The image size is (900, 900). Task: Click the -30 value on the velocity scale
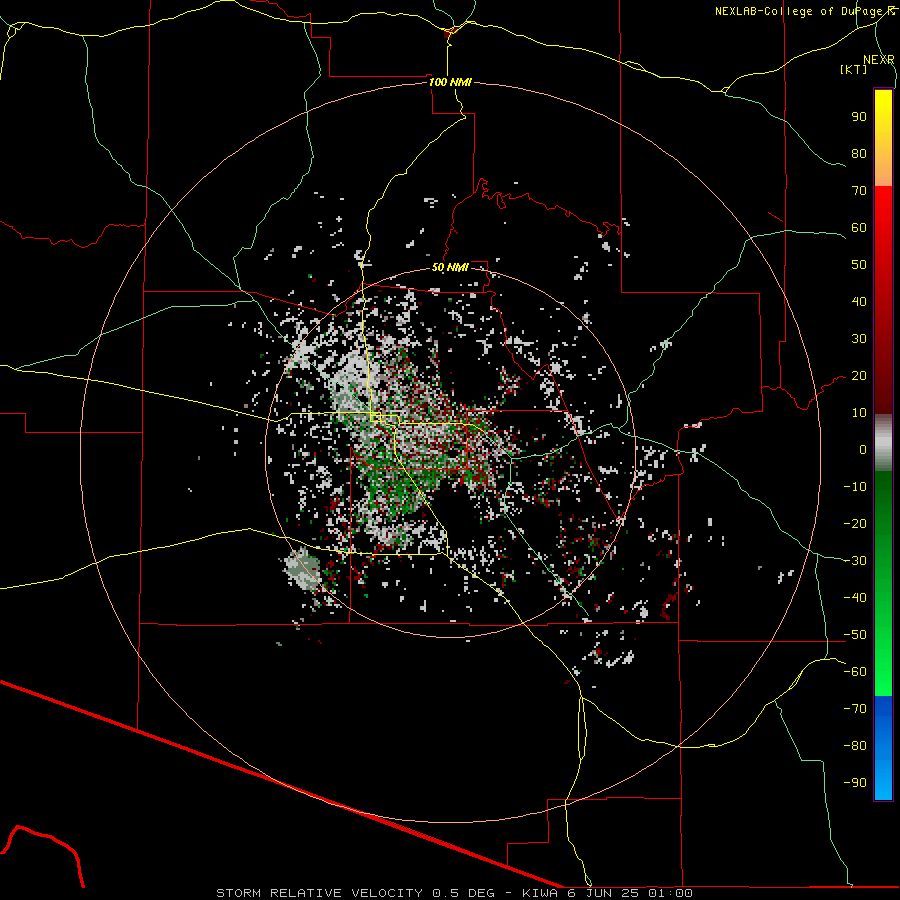pos(855,561)
